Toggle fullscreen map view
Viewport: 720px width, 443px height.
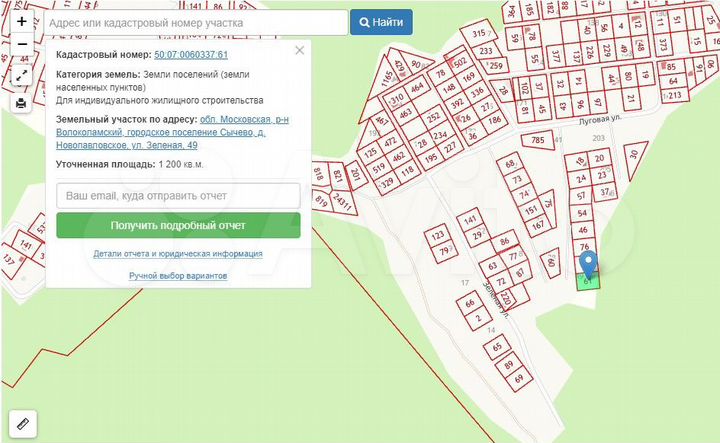pyautogui.click(x=22, y=76)
